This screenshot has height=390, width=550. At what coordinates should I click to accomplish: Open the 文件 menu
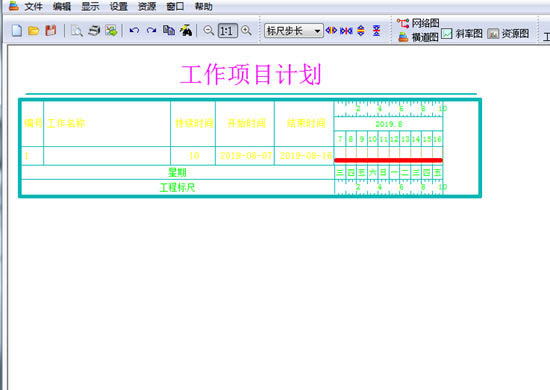pos(34,6)
